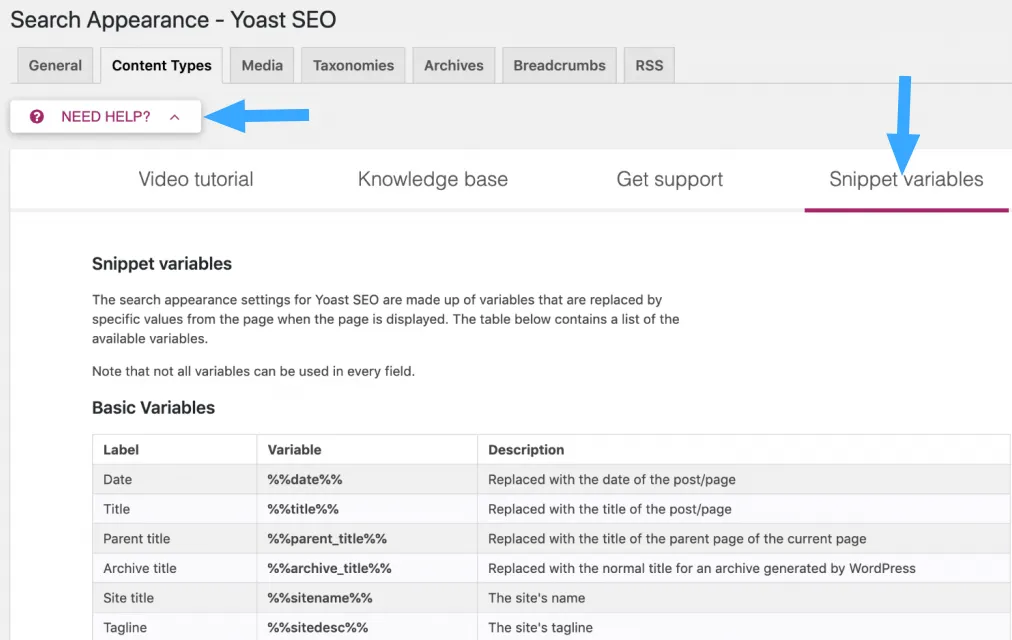Open the Content Types tab
Viewport: 1012px width, 640px height.
click(161, 64)
